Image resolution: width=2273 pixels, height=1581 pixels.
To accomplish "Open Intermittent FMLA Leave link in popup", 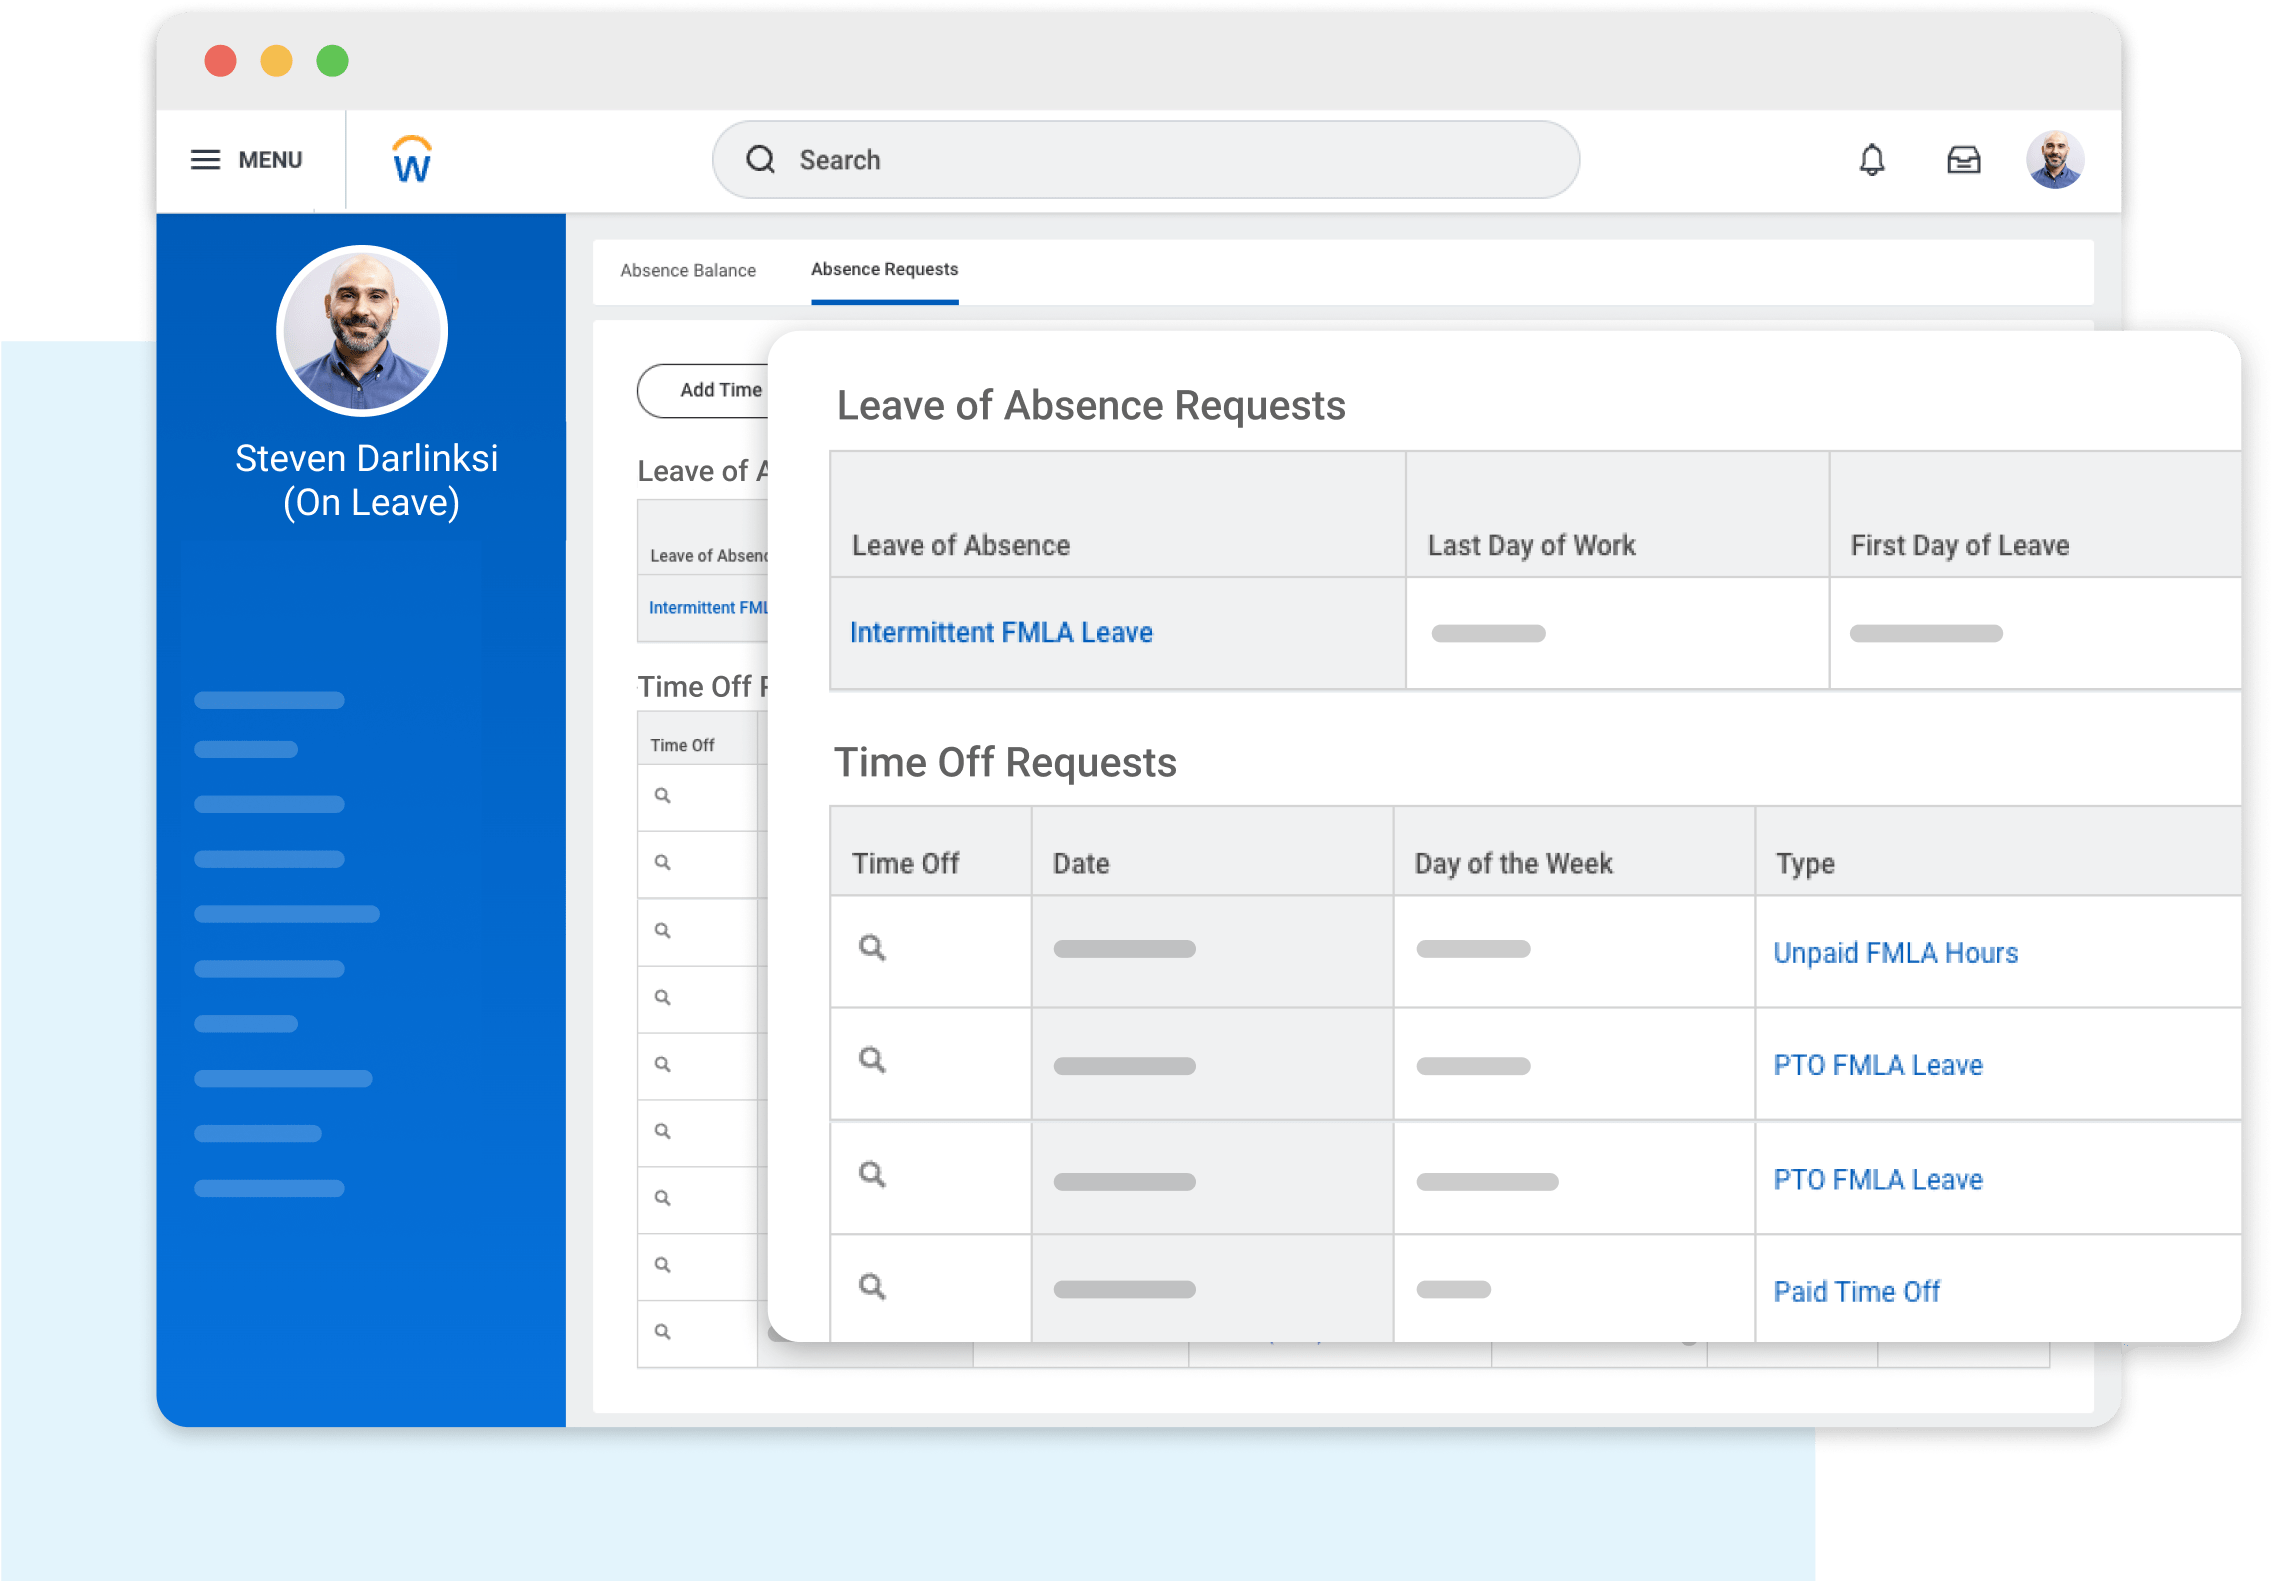I will 1001,633.
